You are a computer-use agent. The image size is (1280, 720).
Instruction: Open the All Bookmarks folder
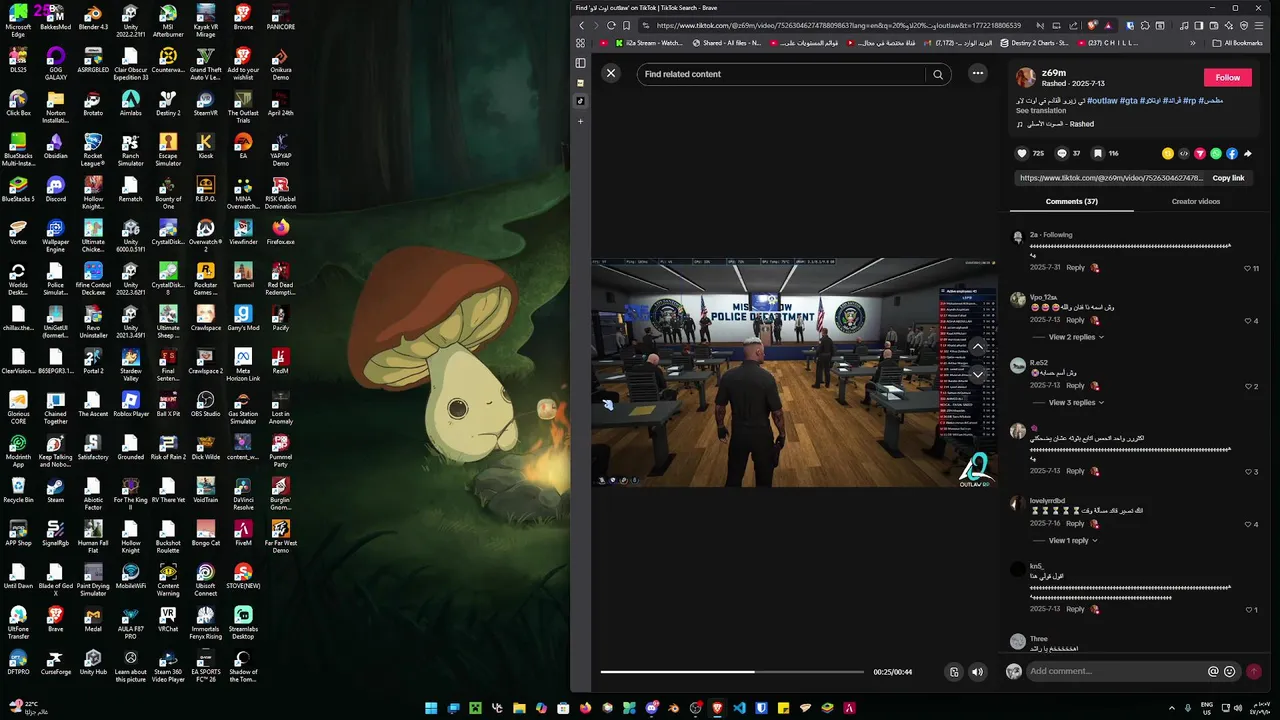click(1237, 43)
